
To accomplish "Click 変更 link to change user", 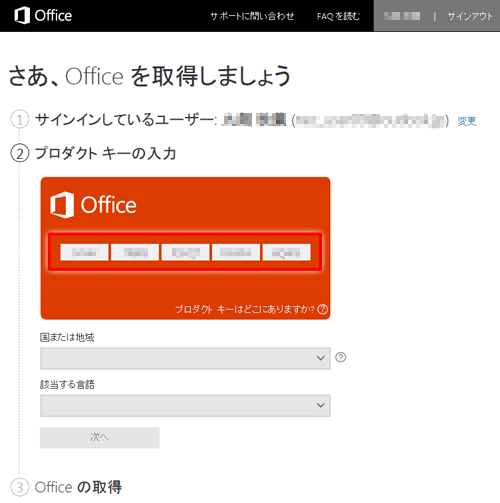I will pos(467,121).
